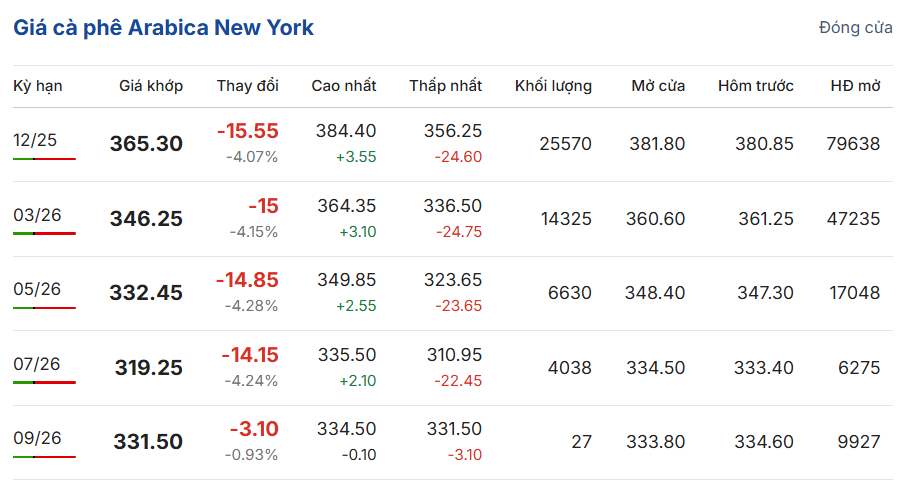The image size is (906, 486).
Task: Click the 349.85 highest price cell
Action: coord(346,281)
